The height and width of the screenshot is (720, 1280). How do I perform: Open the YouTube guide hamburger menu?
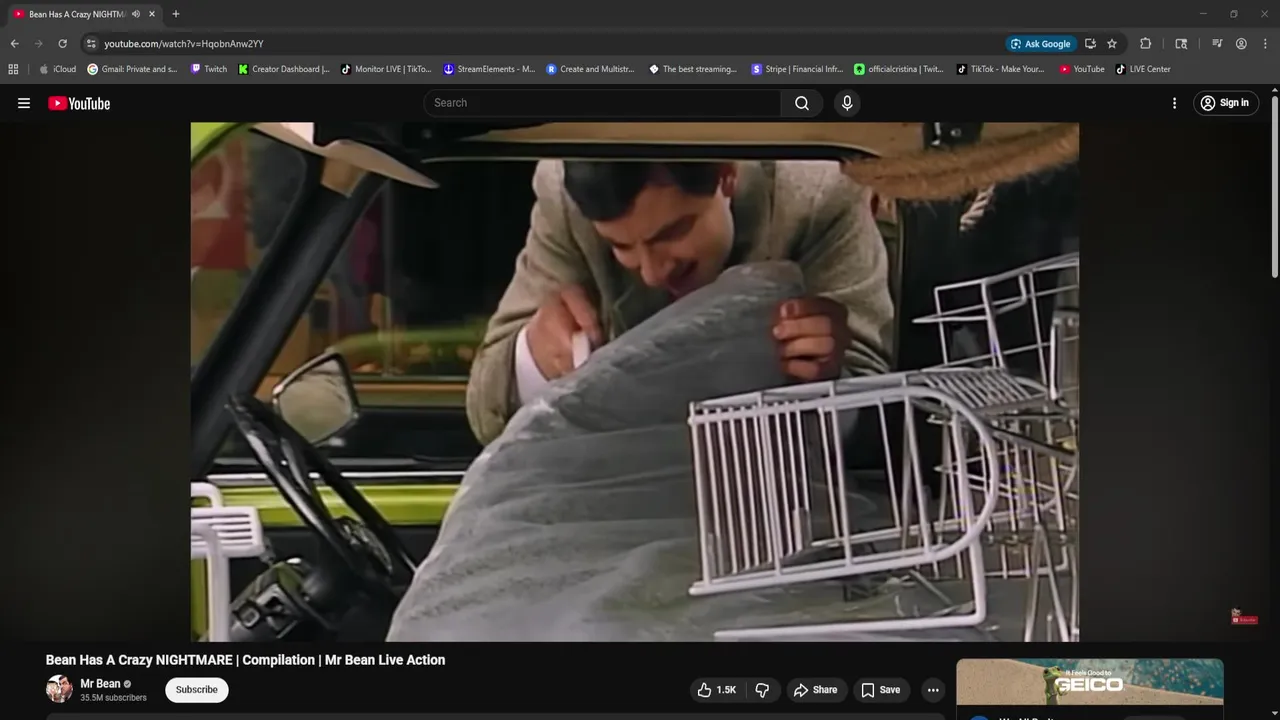point(24,103)
